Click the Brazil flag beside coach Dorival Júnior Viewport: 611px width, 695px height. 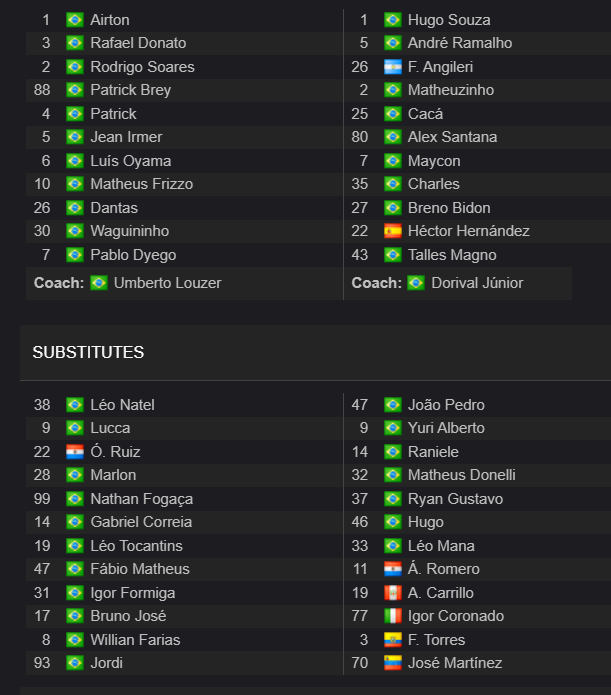click(416, 283)
